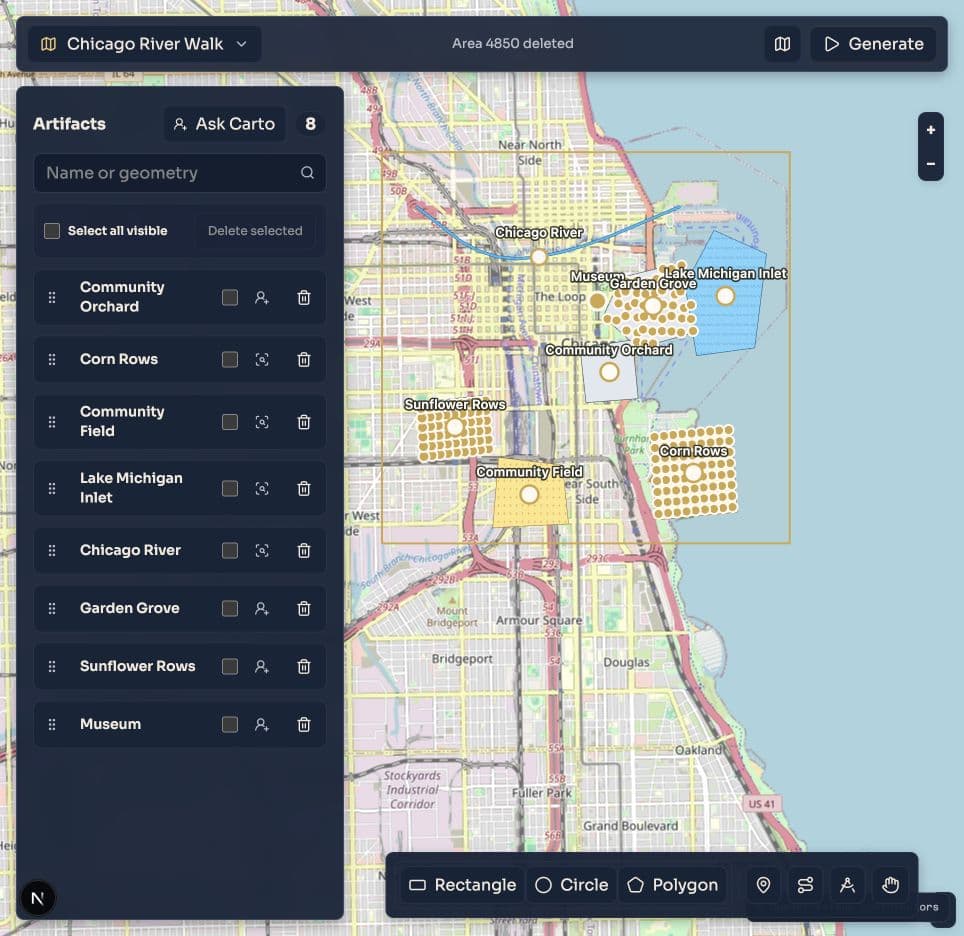The width and height of the screenshot is (964, 936).
Task: Tick the Museum checkbox
Action: click(x=230, y=724)
